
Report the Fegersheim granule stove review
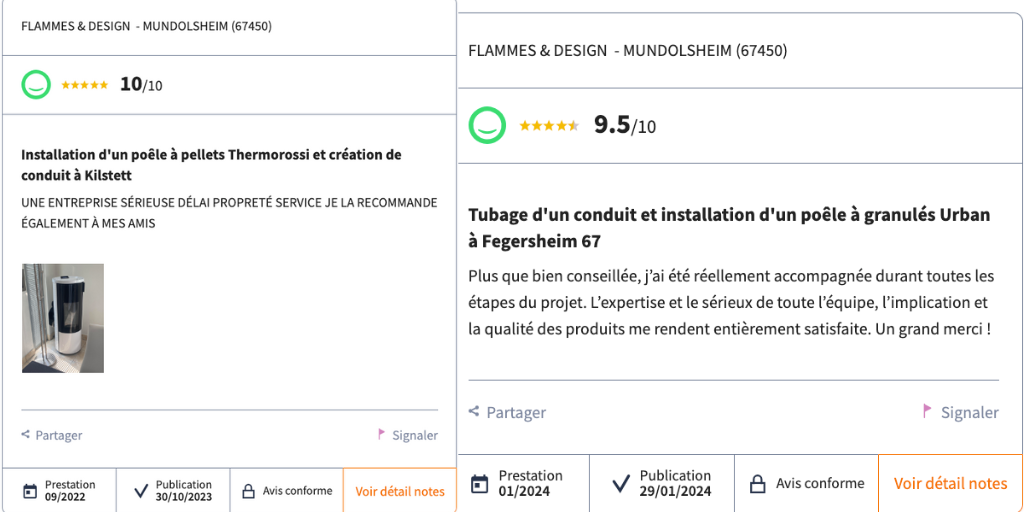[x=969, y=412]
